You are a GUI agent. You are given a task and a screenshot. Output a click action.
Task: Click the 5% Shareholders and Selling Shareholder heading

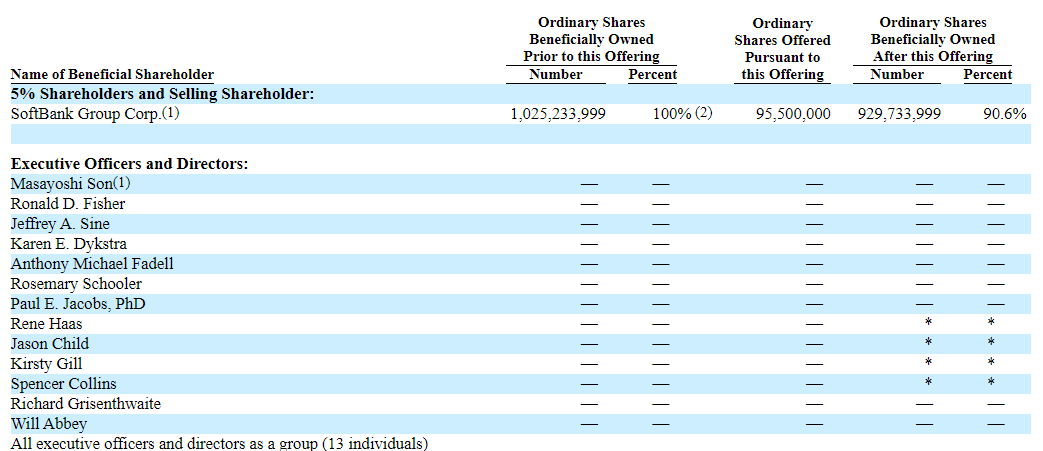coord(162,94)
